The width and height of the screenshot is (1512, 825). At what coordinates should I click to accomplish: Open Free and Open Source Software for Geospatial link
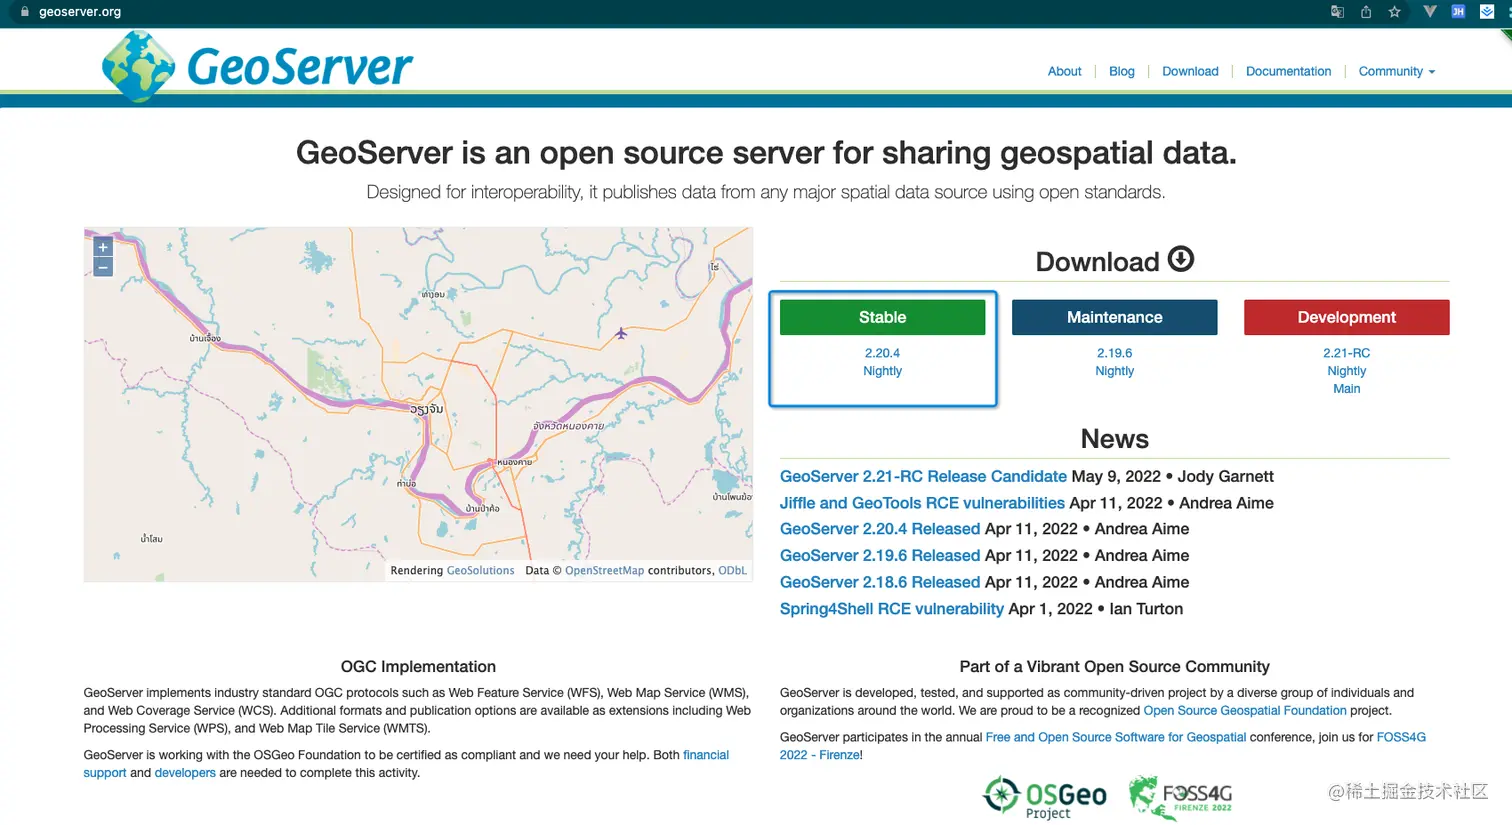click(x=1116, y=737)
